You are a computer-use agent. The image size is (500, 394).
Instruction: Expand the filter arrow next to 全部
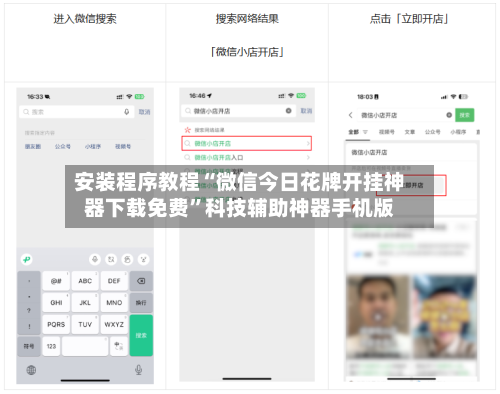365,132
